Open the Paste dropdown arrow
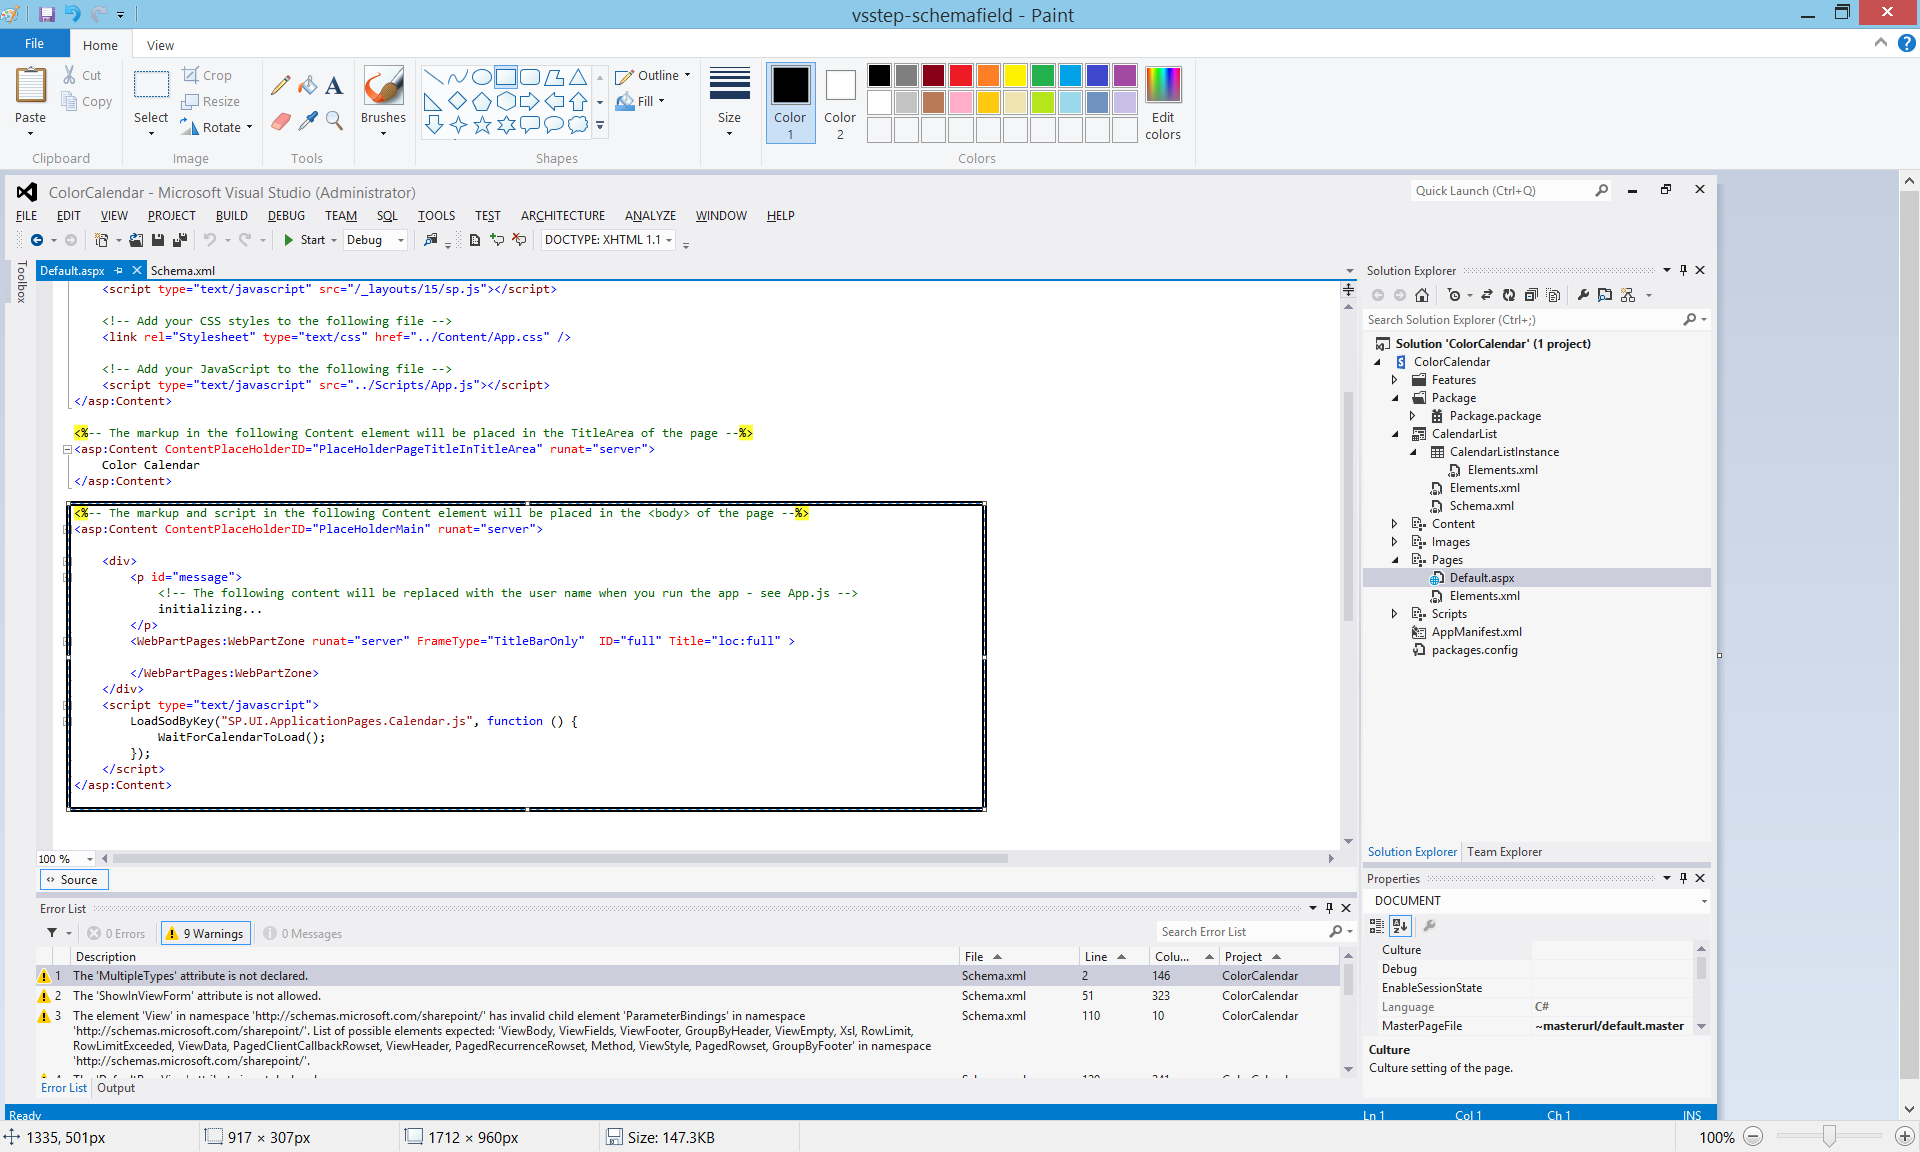Screen dimensions: 1920x1152 (31, 133)
